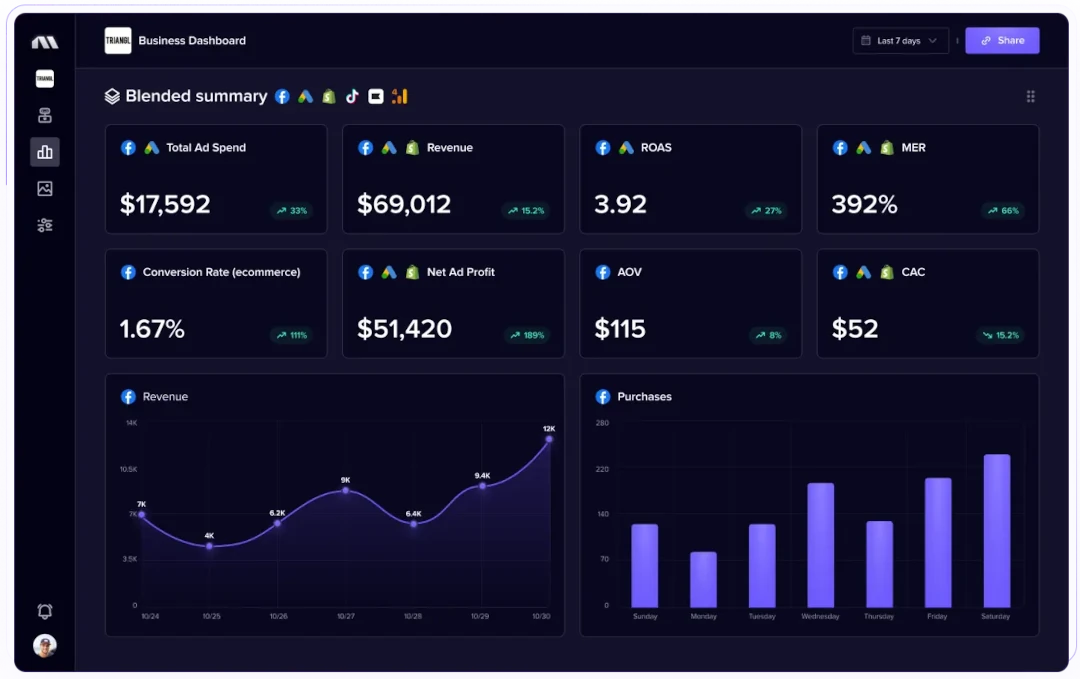
Task: Click the Shopify icon on MER card
Action: tap(887, 147)
